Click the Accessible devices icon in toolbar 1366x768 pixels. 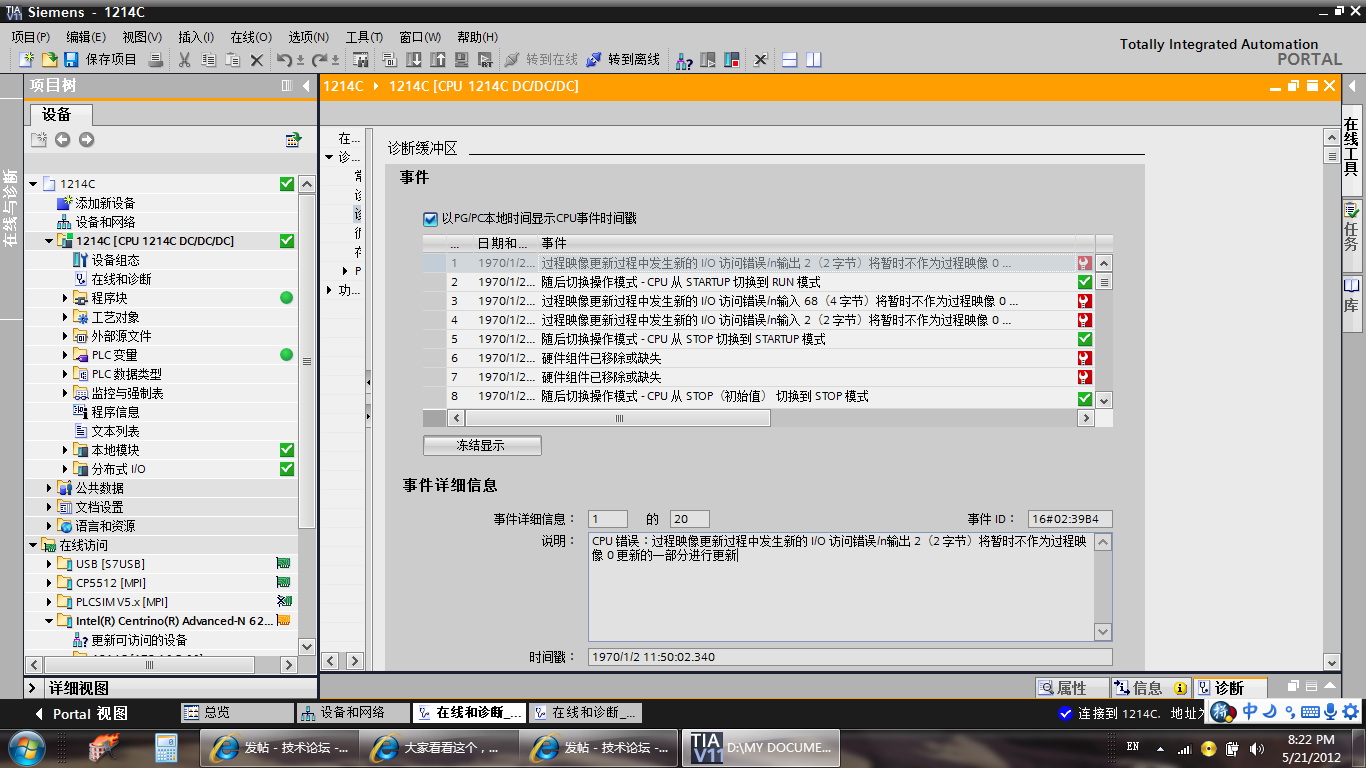click(684, 60)
